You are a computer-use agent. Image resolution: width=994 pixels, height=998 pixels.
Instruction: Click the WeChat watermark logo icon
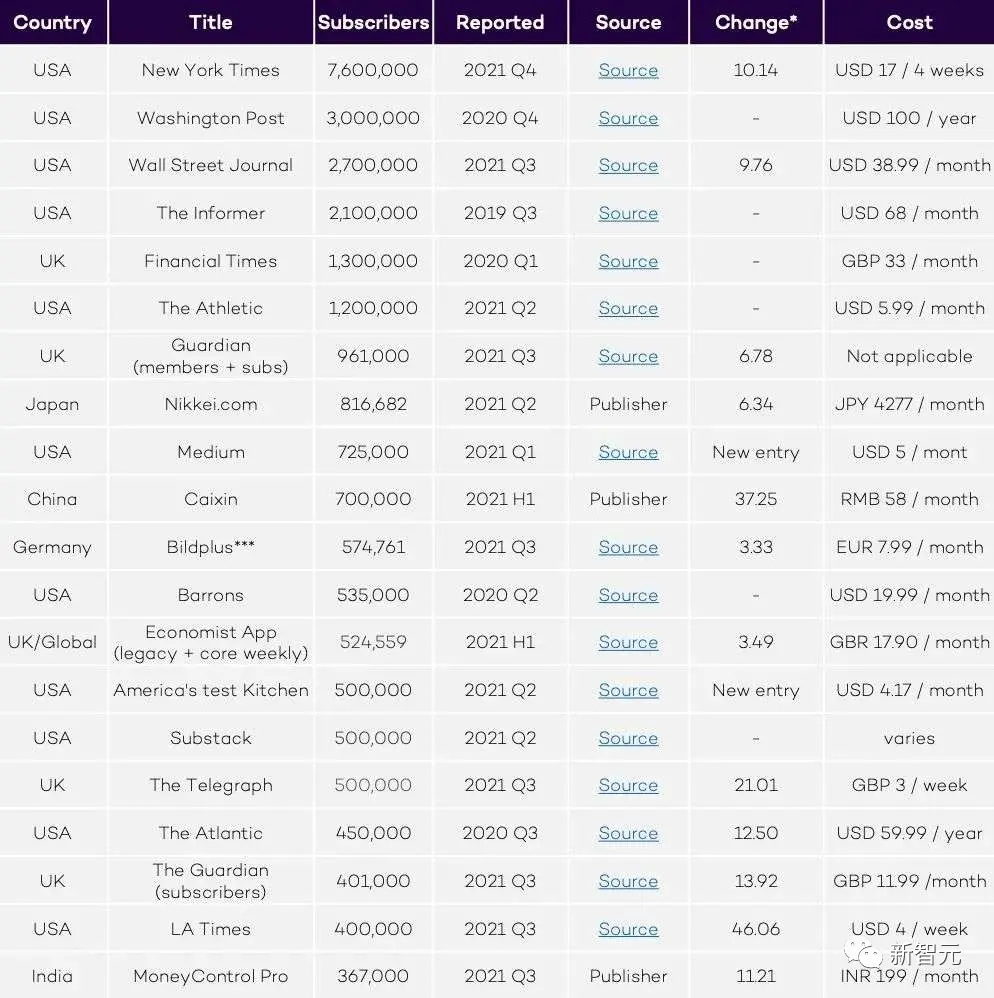[x=862, y=953]
